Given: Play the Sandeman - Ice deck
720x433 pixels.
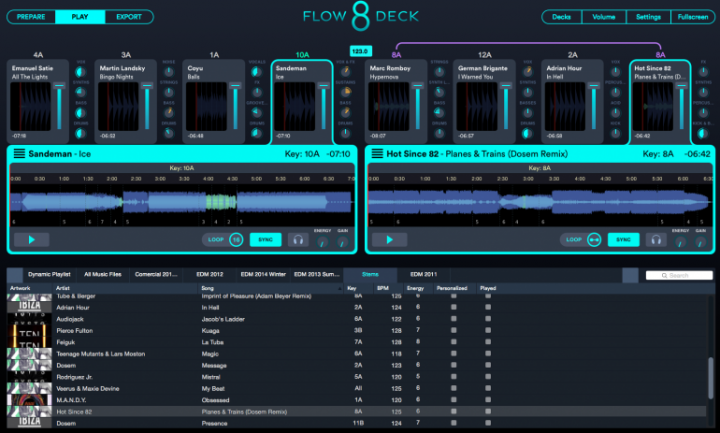Looking at the screenshot, I should click(x=32, y=240).
